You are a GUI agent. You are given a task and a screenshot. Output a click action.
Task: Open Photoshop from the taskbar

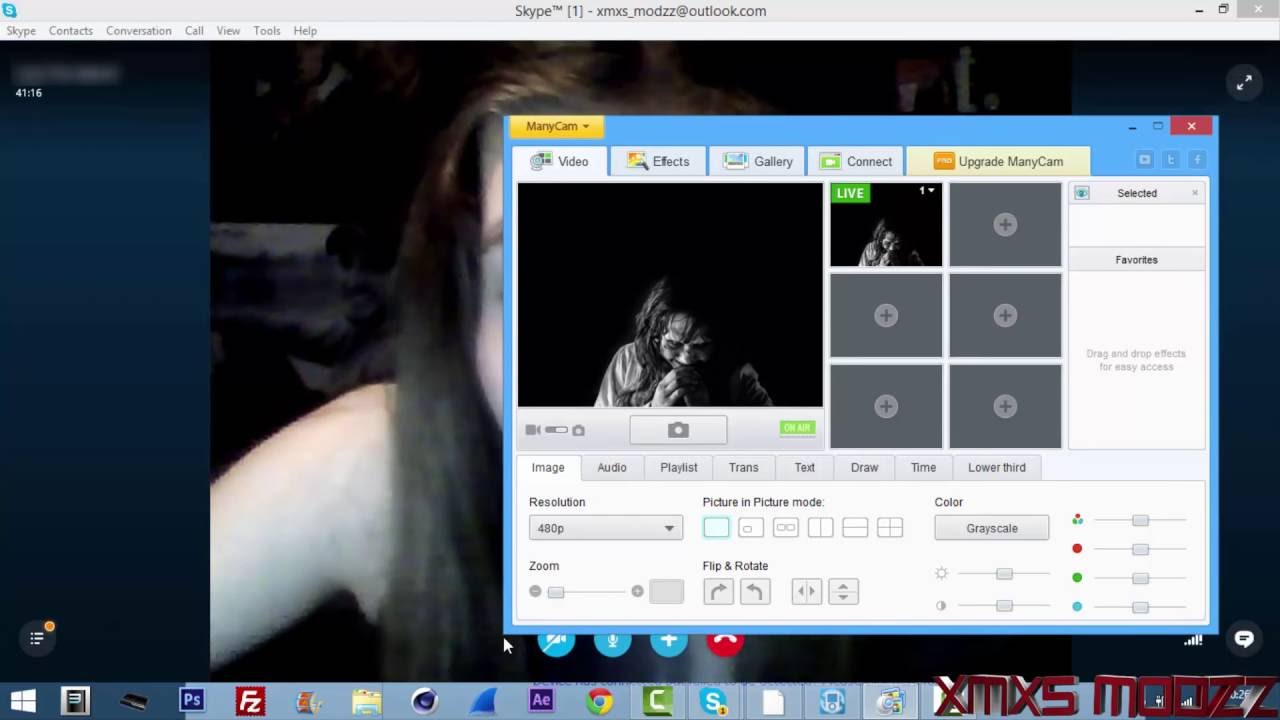point(191,701)
